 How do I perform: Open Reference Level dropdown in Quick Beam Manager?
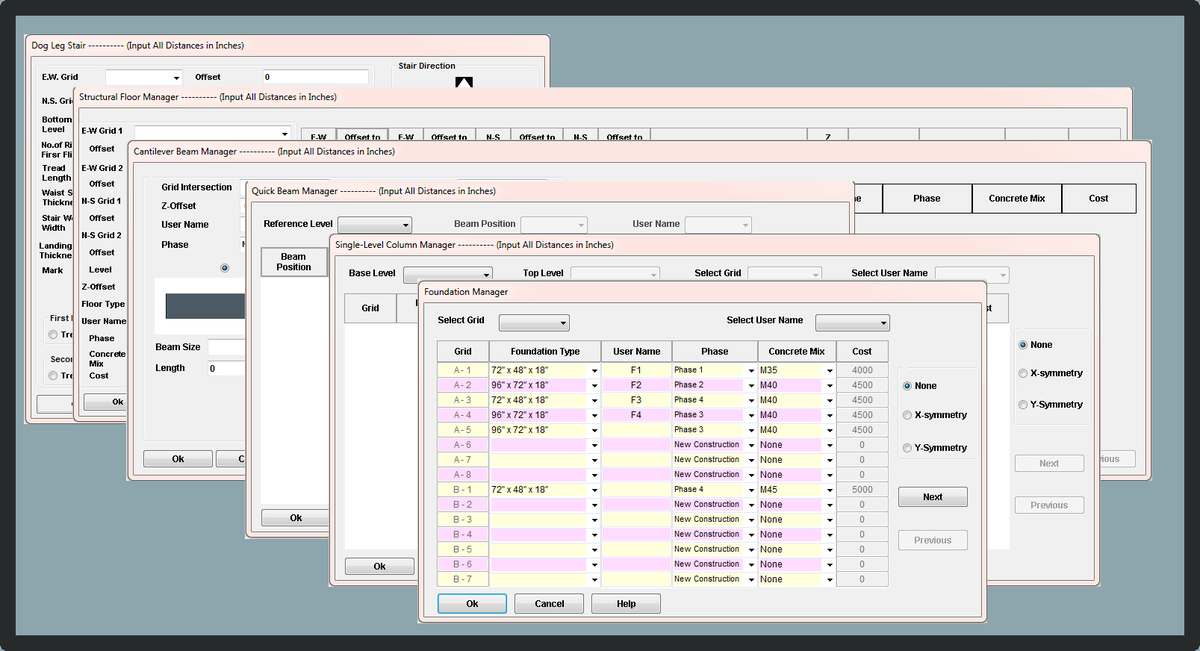[x=375, y=225]
